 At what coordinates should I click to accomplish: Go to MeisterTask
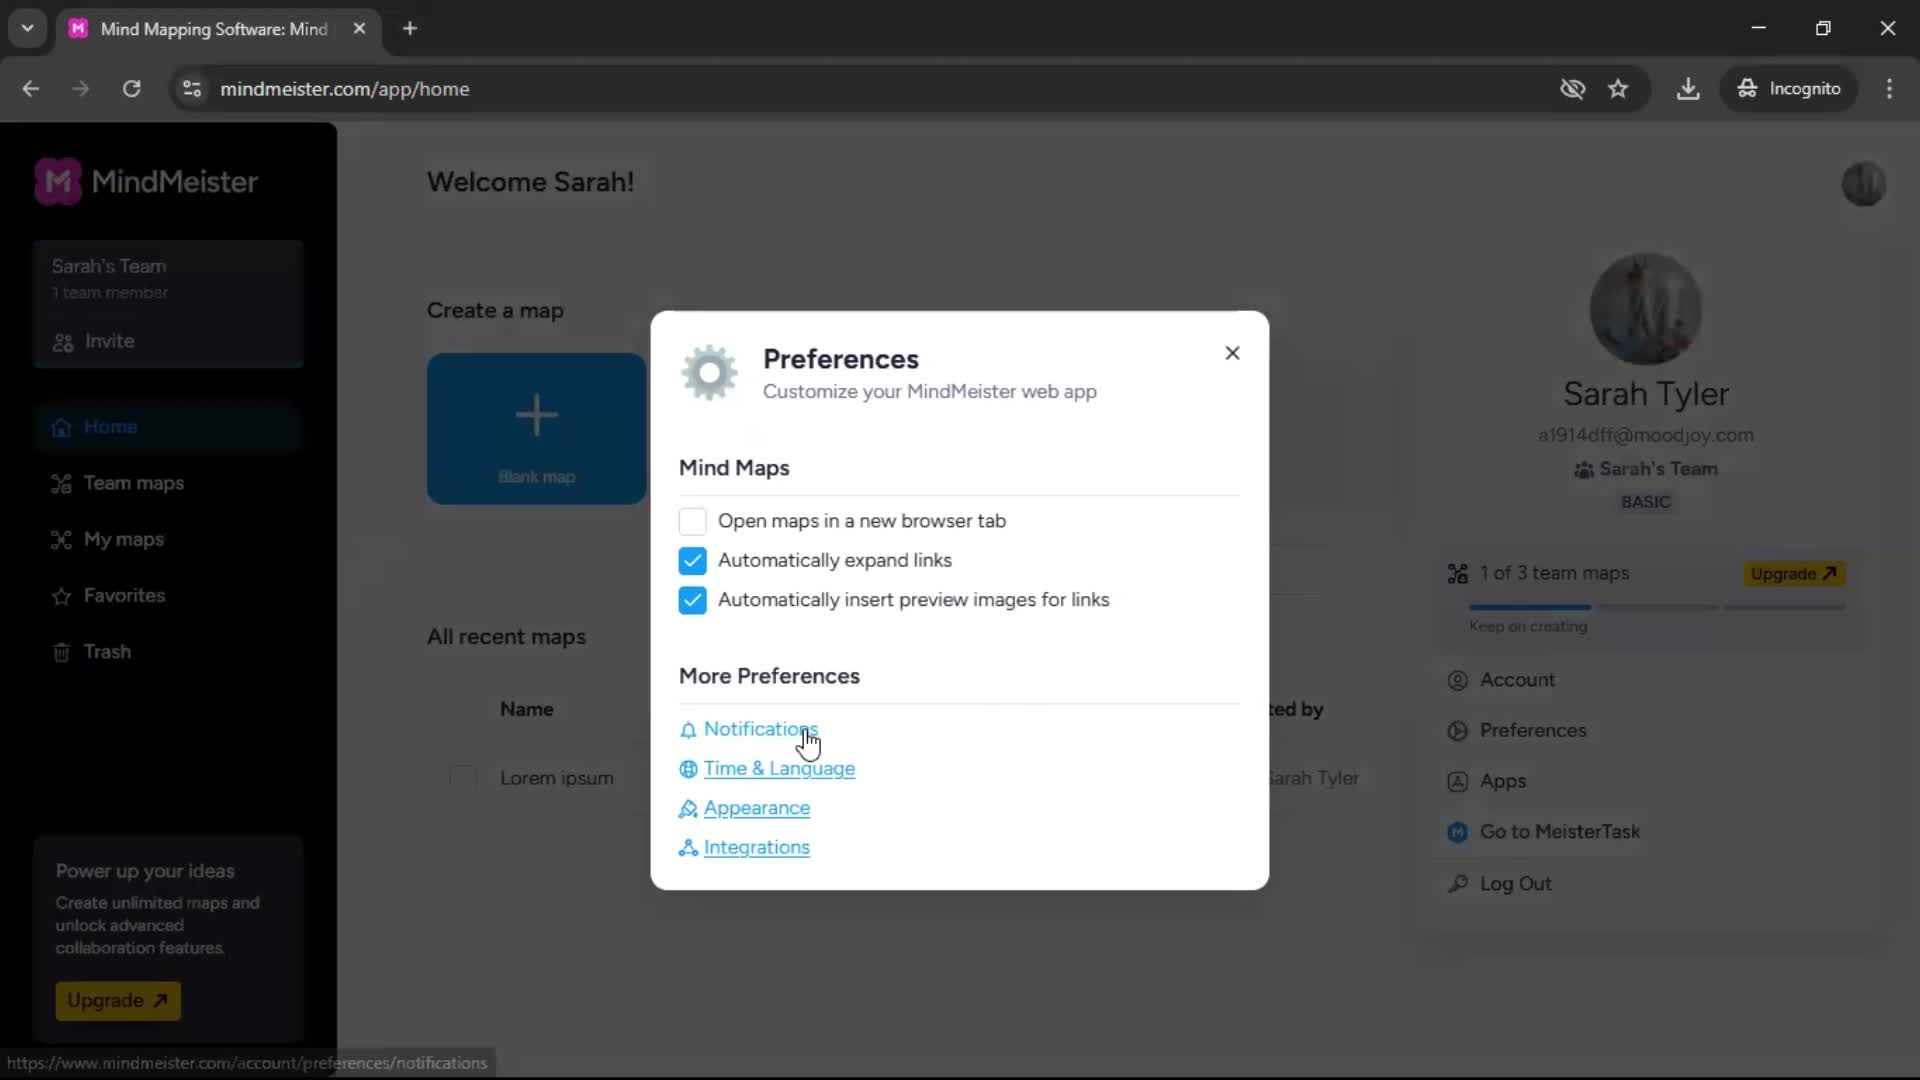coord(1560,832)
